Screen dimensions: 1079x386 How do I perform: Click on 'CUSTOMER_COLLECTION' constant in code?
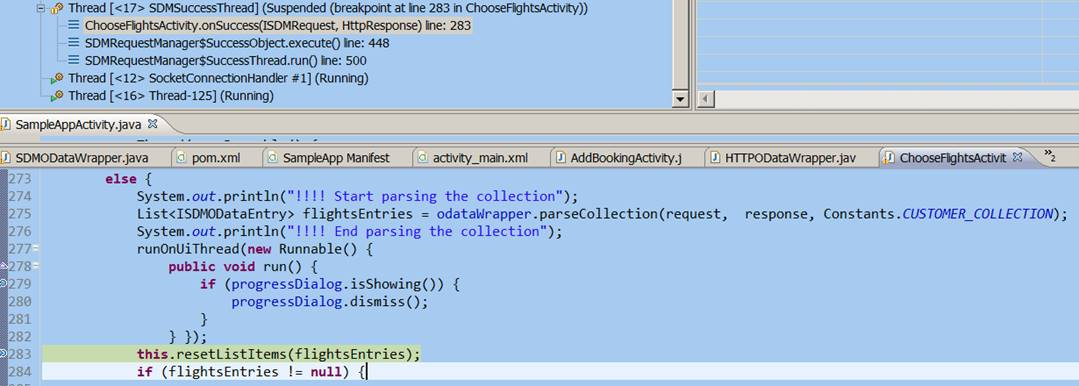point(977,213)
